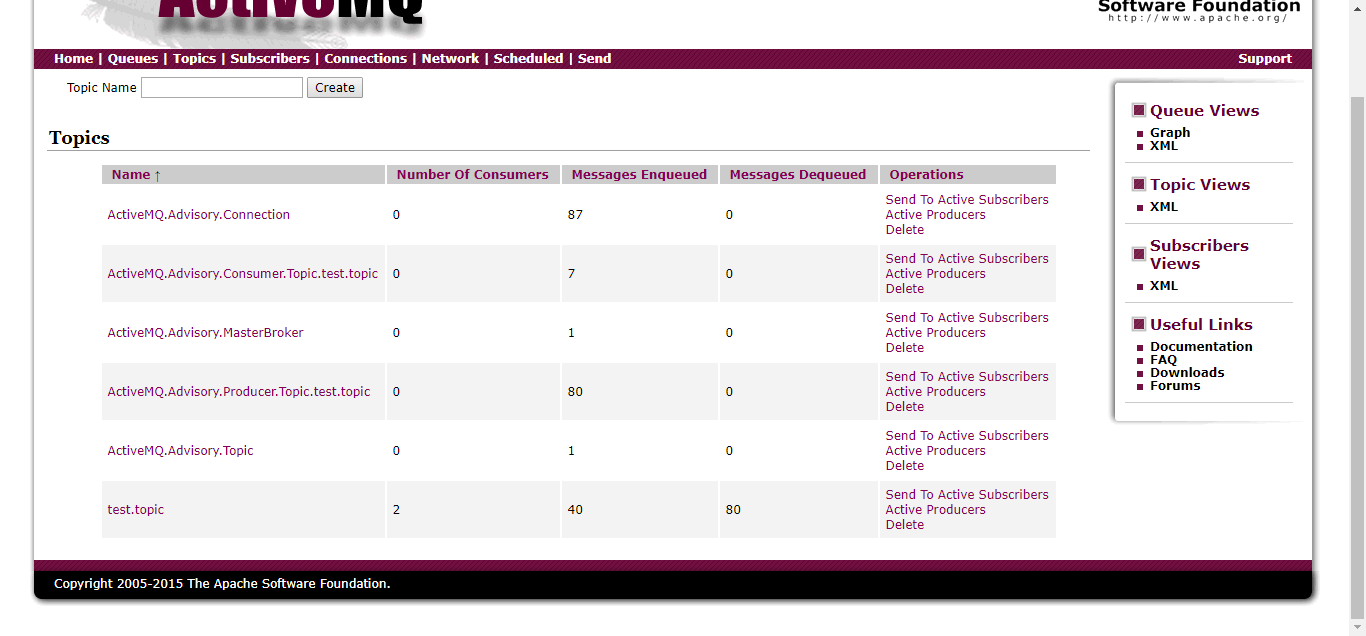The height and width of the screenshot is (636, 1366).
Task: Click the Create button
Action: tap(335, 88)
